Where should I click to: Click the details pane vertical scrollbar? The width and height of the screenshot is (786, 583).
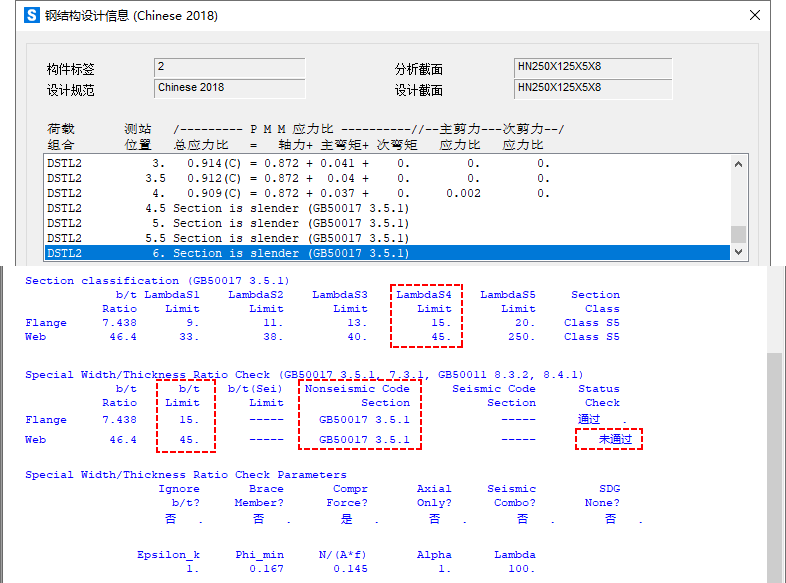tap(776, 450)
